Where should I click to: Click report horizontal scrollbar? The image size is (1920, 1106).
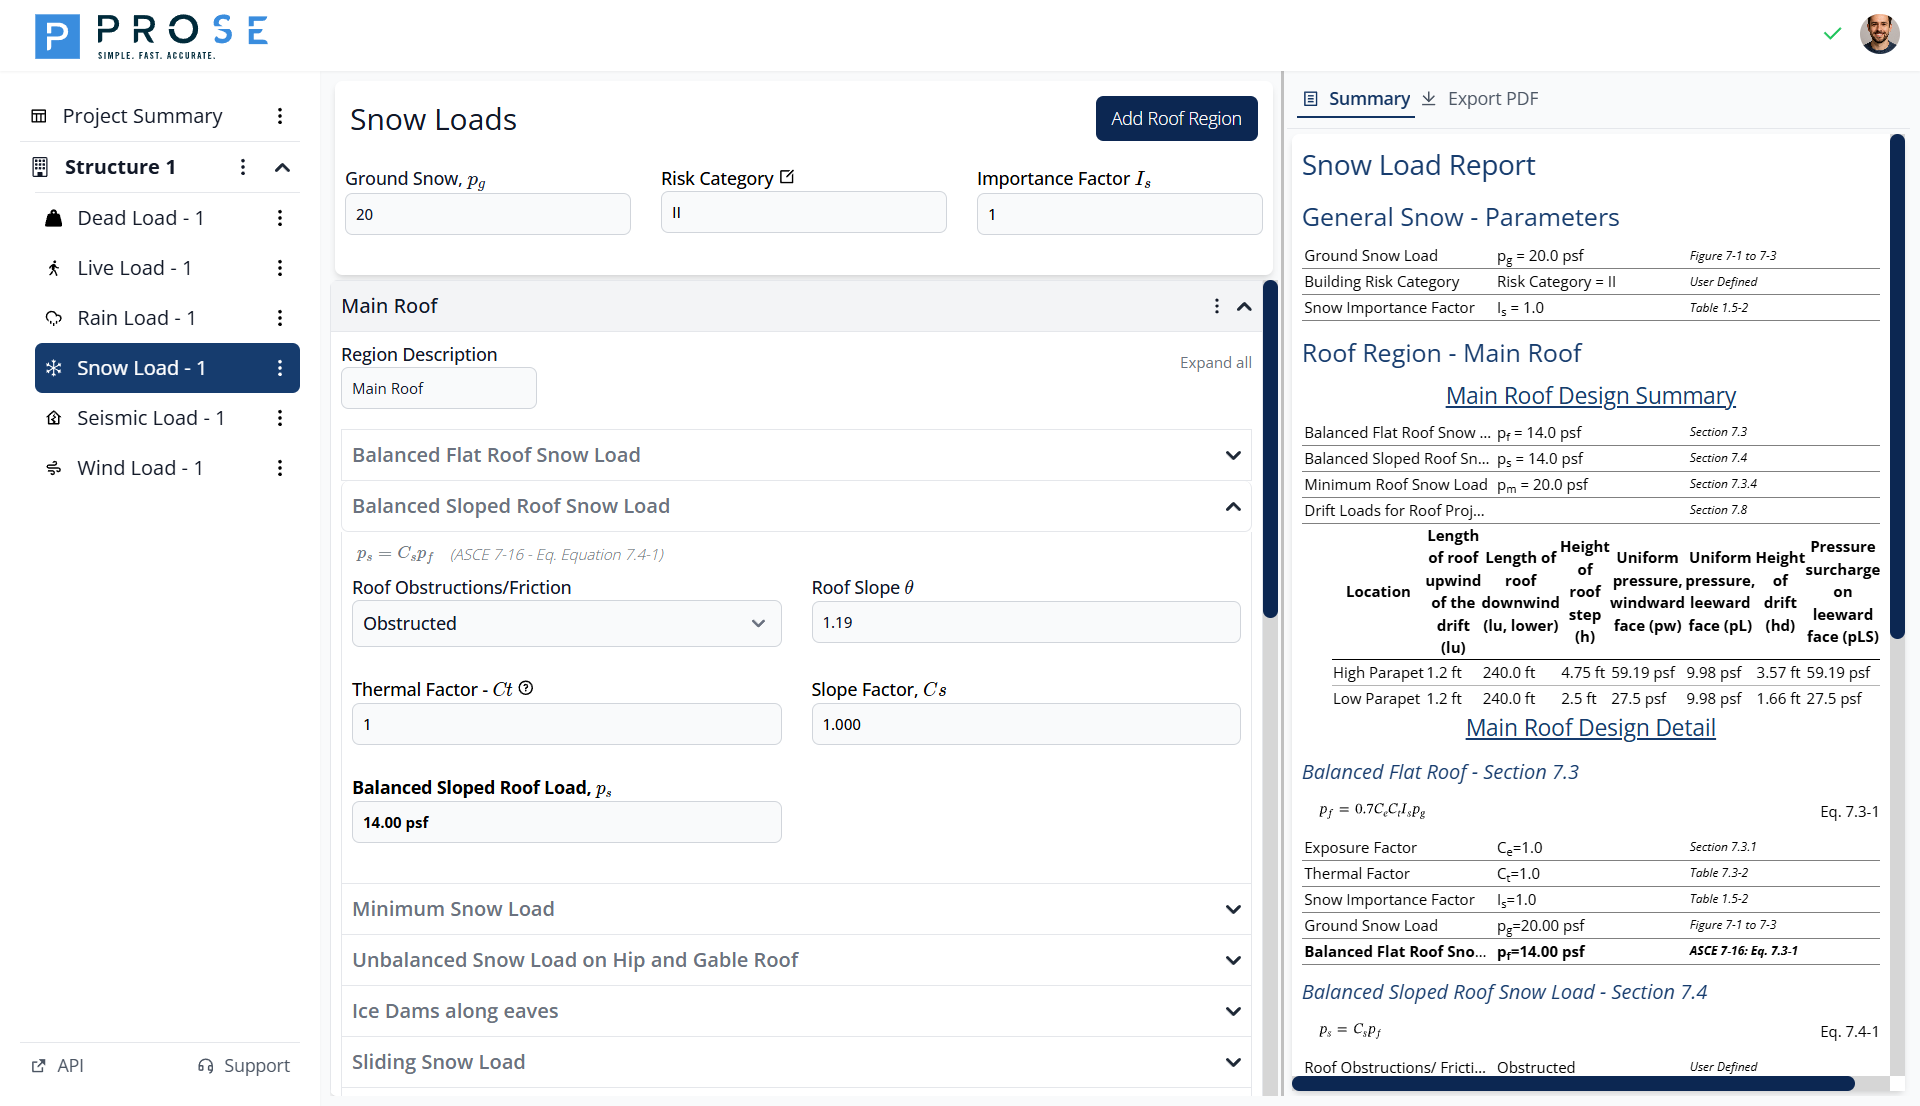[1573, 1083]
